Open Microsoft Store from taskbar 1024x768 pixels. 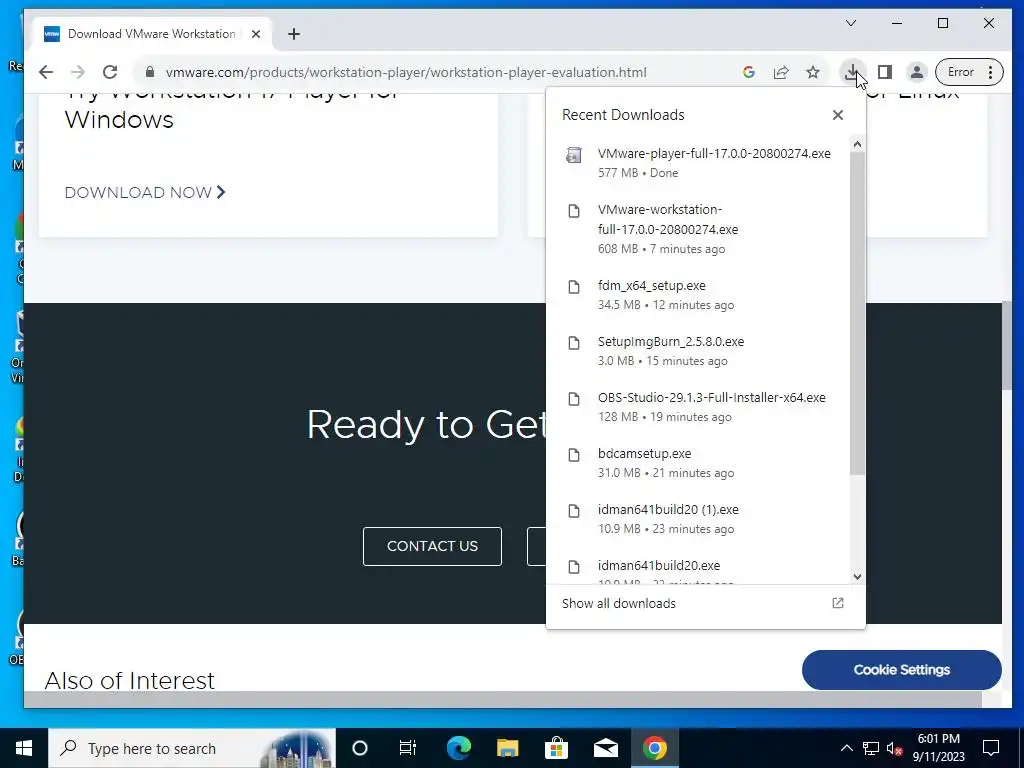click(x=556, y=748)
